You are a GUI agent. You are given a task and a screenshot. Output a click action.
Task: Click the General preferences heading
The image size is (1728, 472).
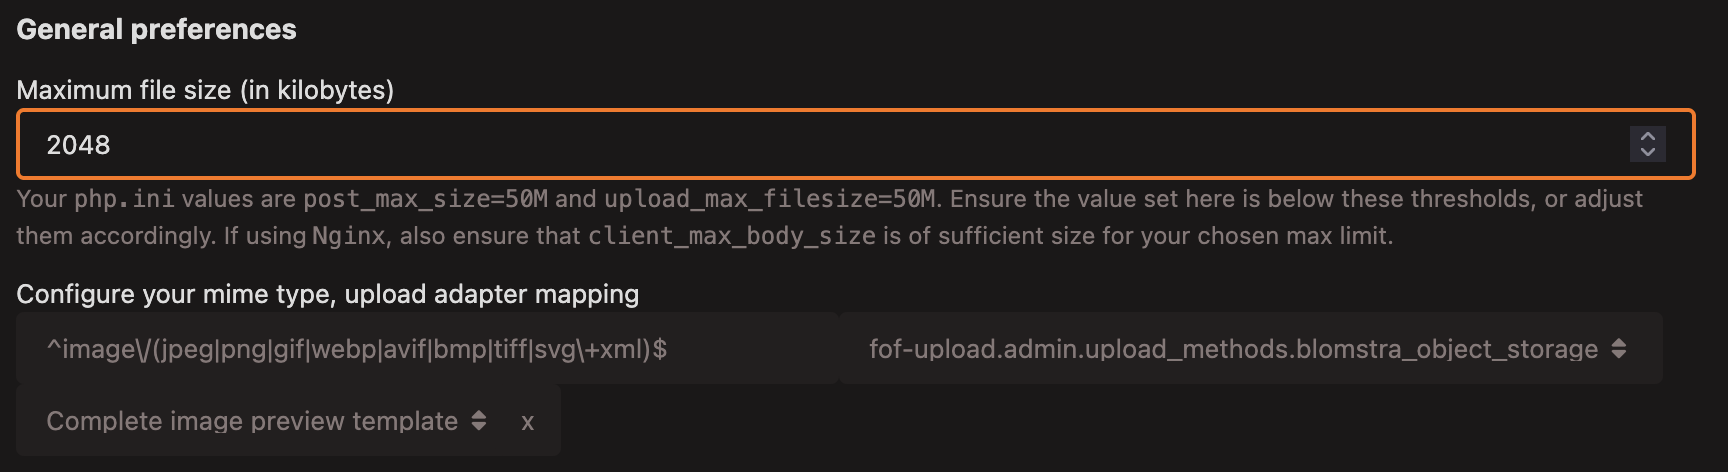pyautogui.click(x=156, y=30)
